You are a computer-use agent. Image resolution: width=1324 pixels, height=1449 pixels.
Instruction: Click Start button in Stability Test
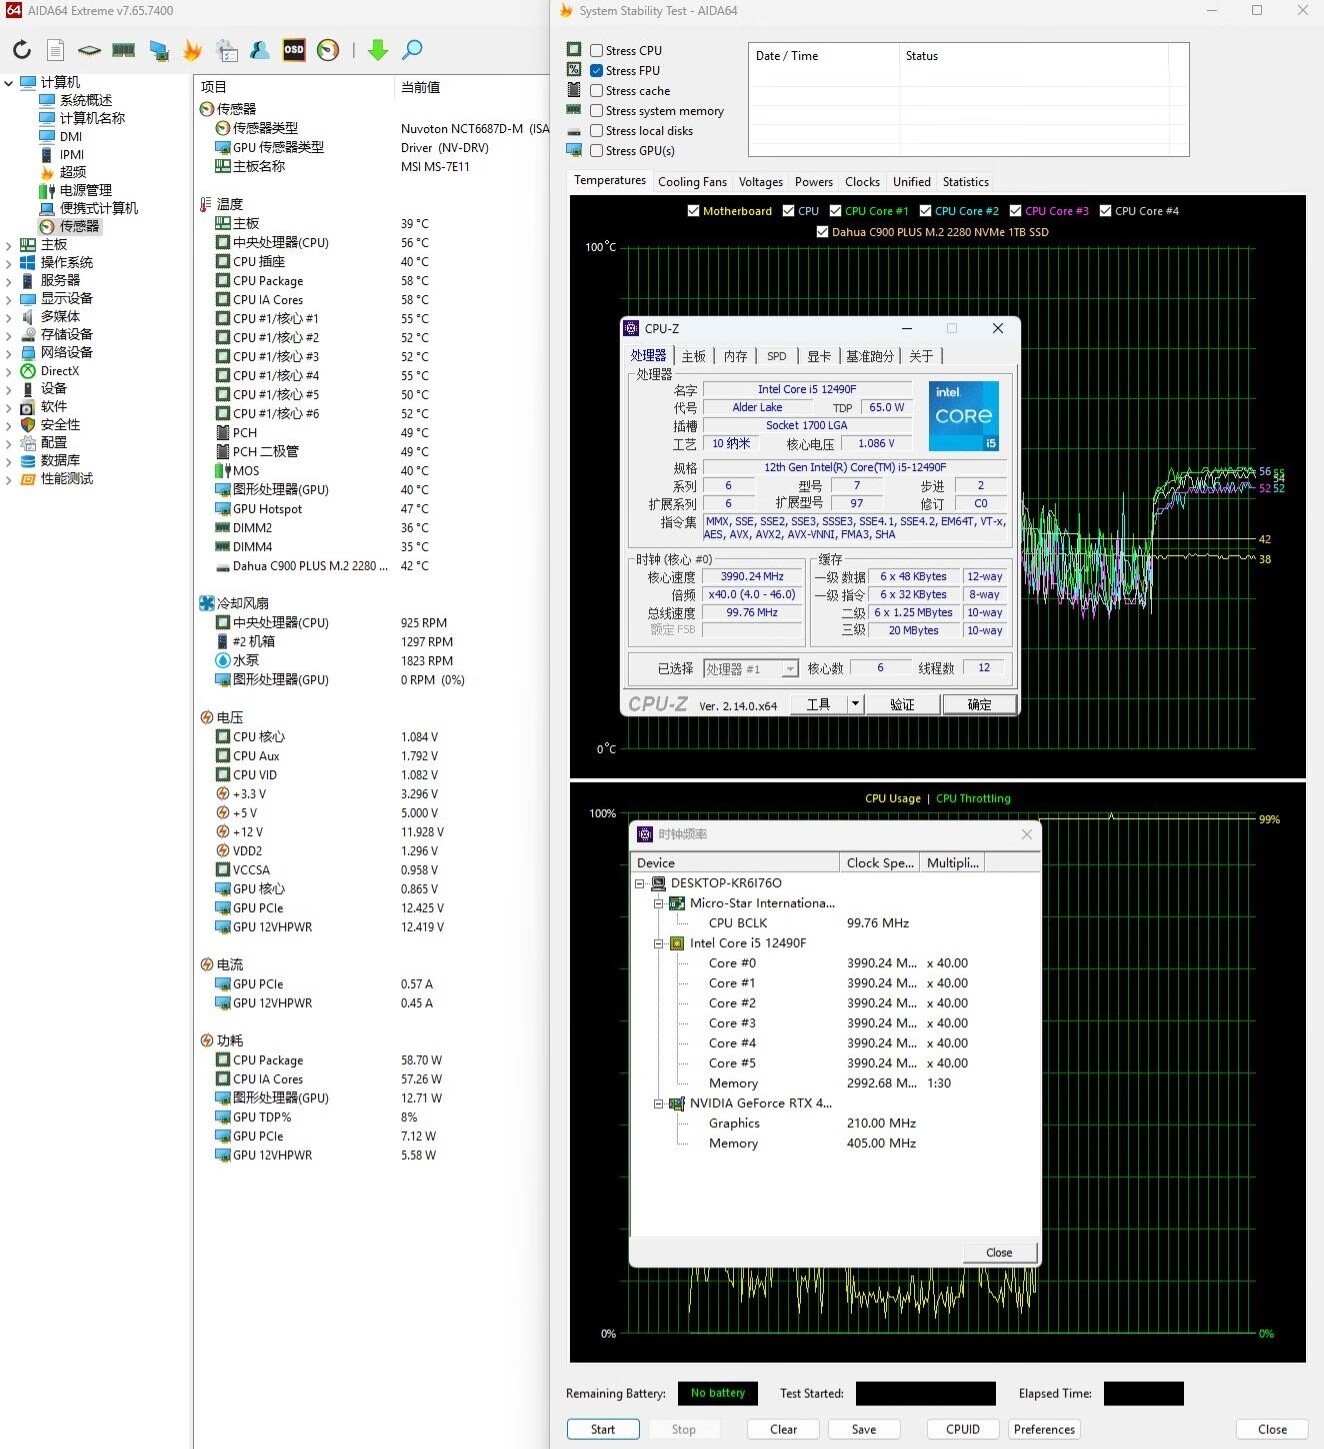603,1429
